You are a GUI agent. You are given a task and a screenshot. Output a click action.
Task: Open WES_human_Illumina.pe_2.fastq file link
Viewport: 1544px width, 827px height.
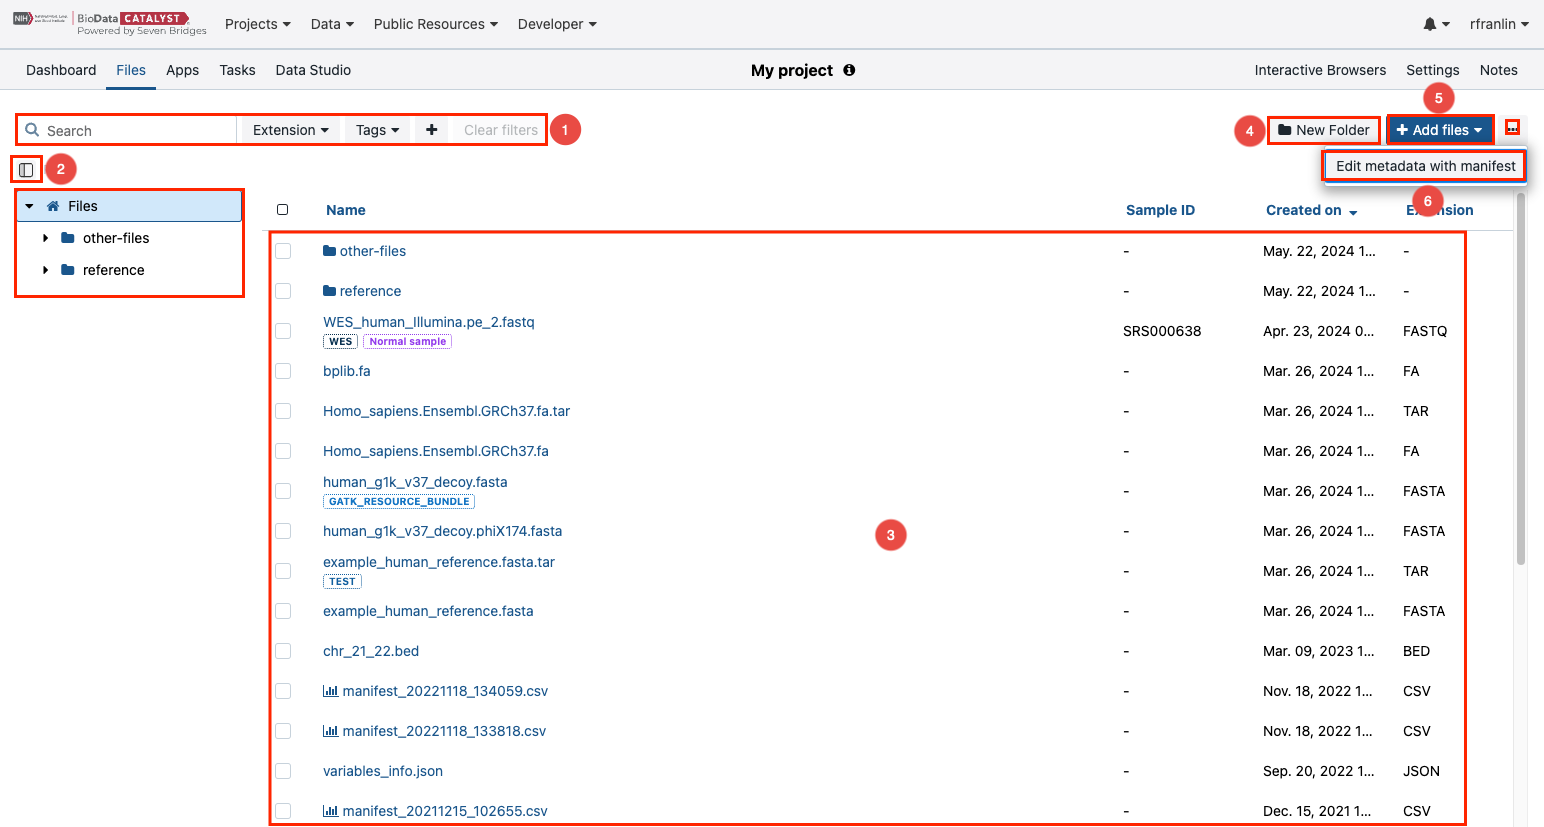click(x=429, y=322)
